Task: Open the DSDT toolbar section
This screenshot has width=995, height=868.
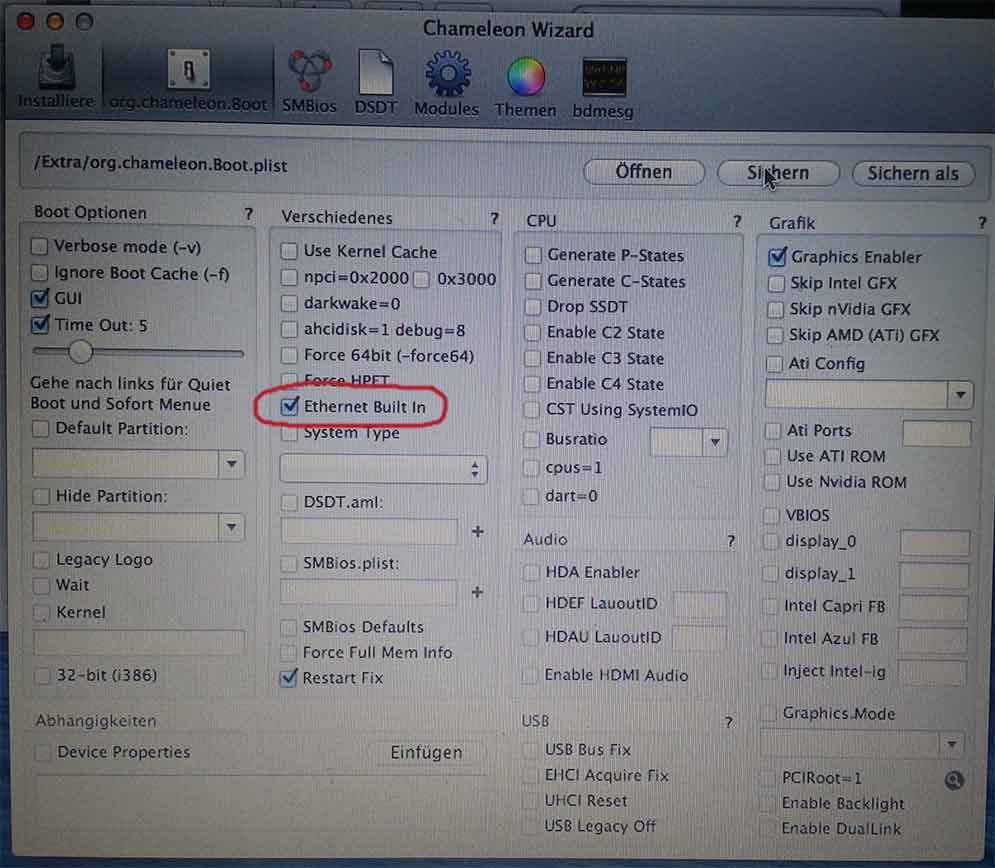Action: [376, 81]
